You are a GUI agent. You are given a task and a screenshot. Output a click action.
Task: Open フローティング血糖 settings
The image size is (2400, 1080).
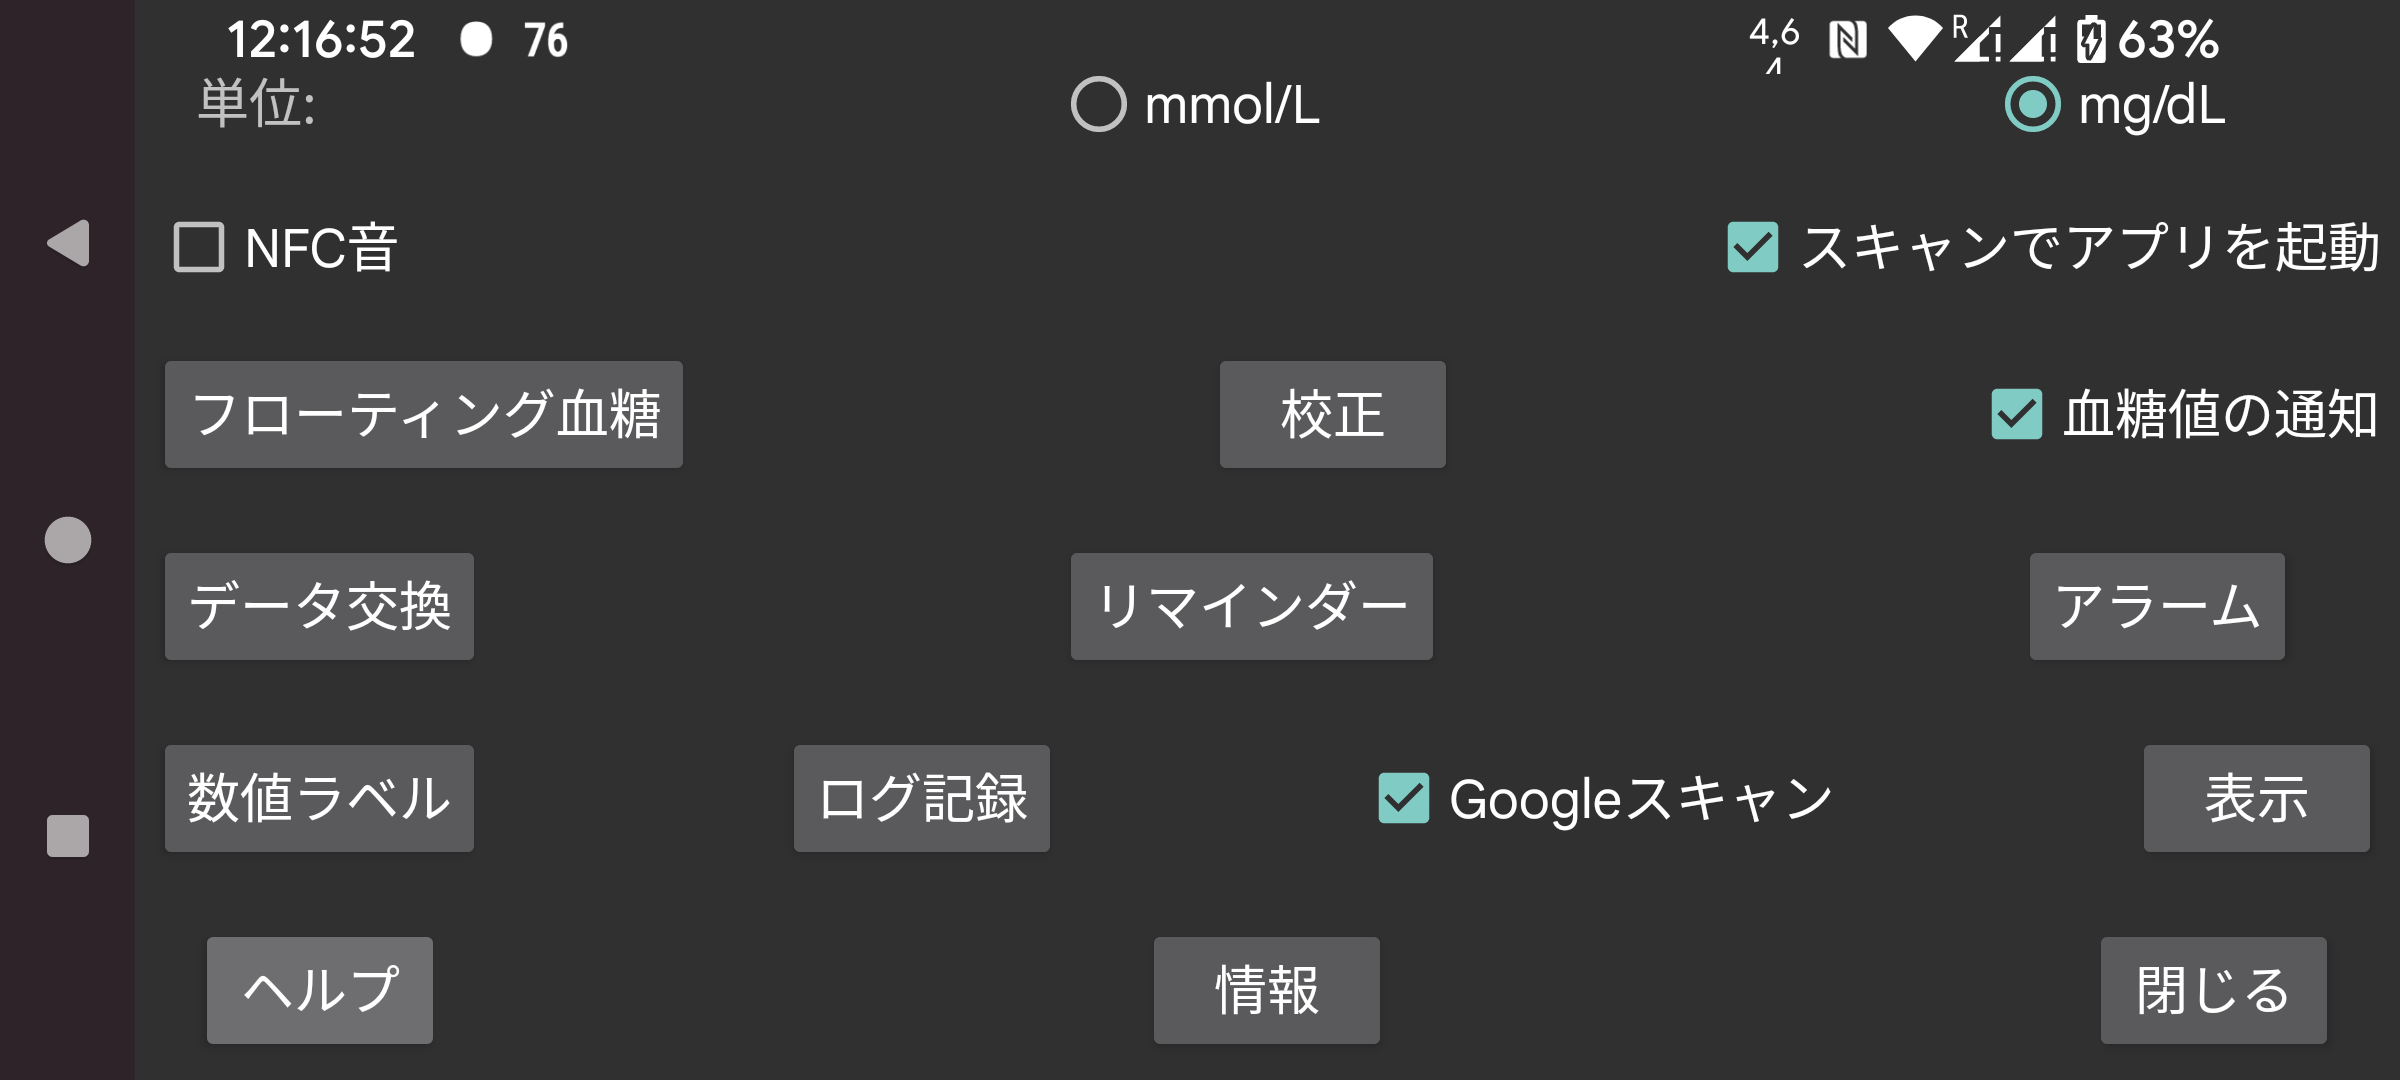424,414
